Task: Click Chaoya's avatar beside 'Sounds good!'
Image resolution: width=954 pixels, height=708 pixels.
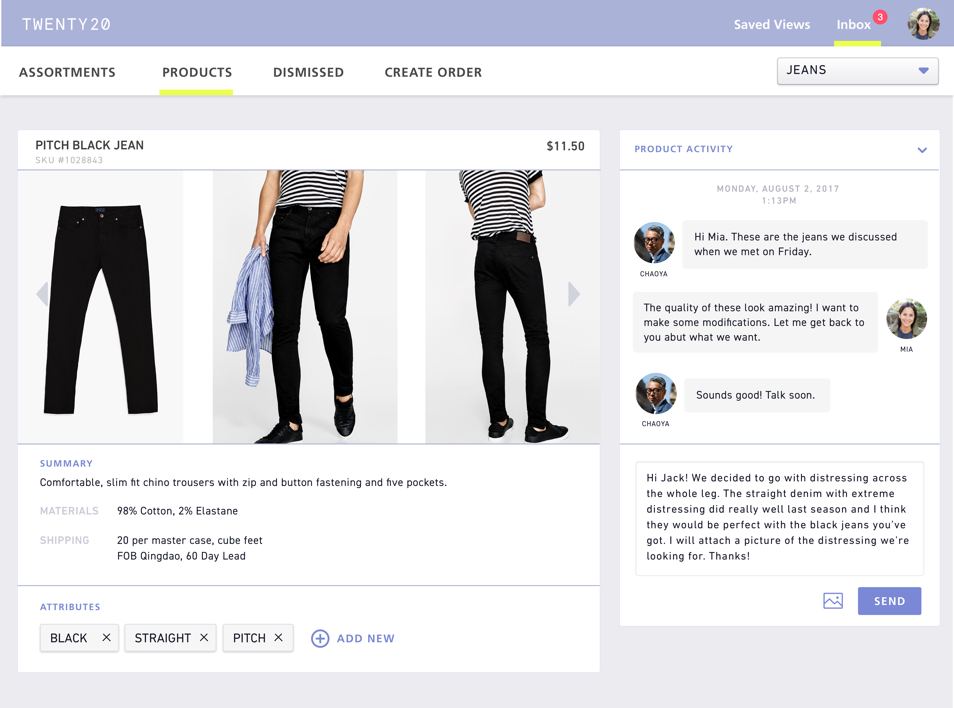Action: pos(656,394)
